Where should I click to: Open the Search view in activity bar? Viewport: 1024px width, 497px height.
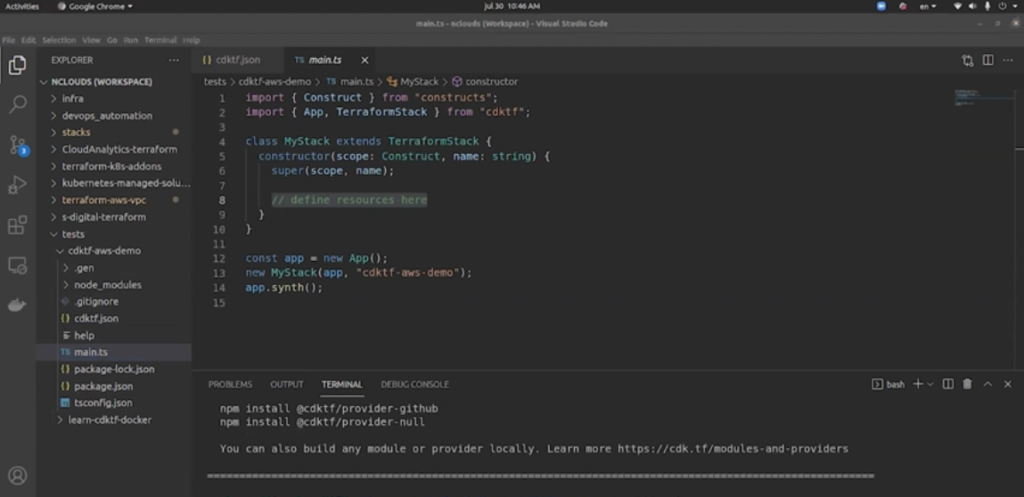coord(18,104)
